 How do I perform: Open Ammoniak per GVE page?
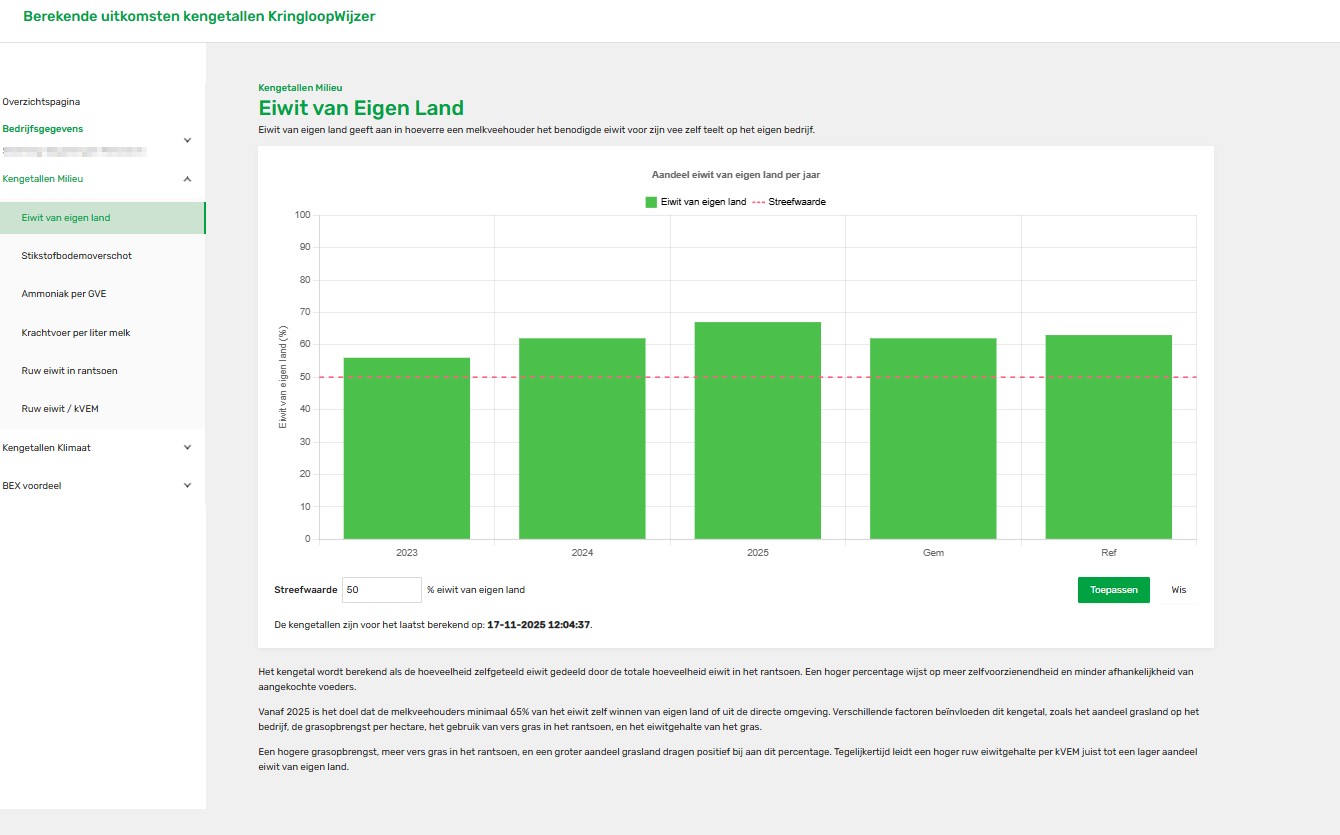[63, 294]
